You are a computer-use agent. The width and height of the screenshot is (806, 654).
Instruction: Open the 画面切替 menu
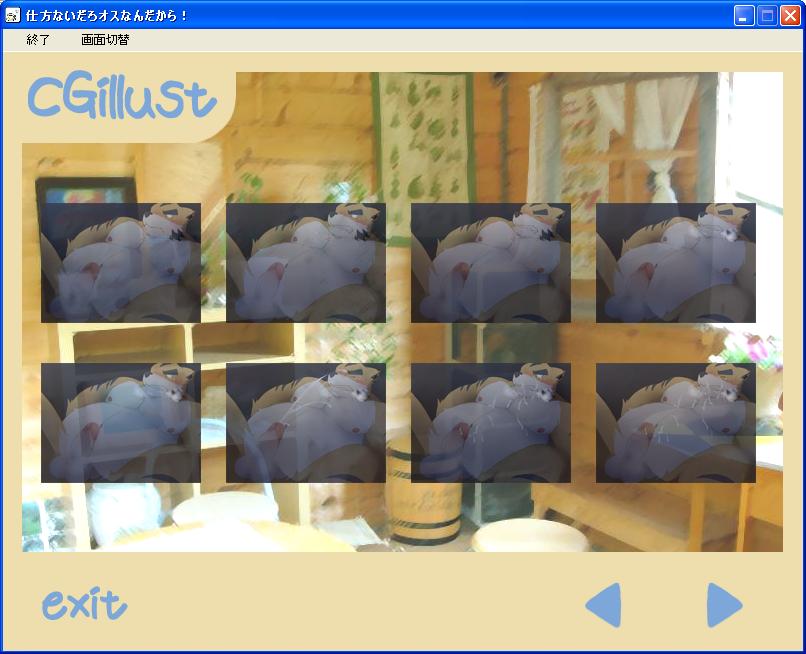click(x=105, y=40)
